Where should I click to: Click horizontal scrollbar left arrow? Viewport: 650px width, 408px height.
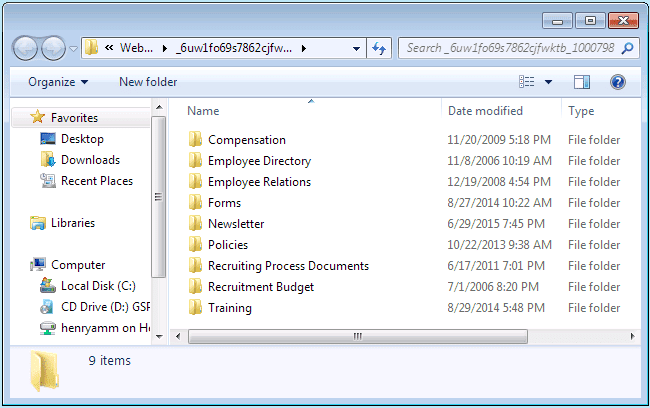tap(178, 336)
